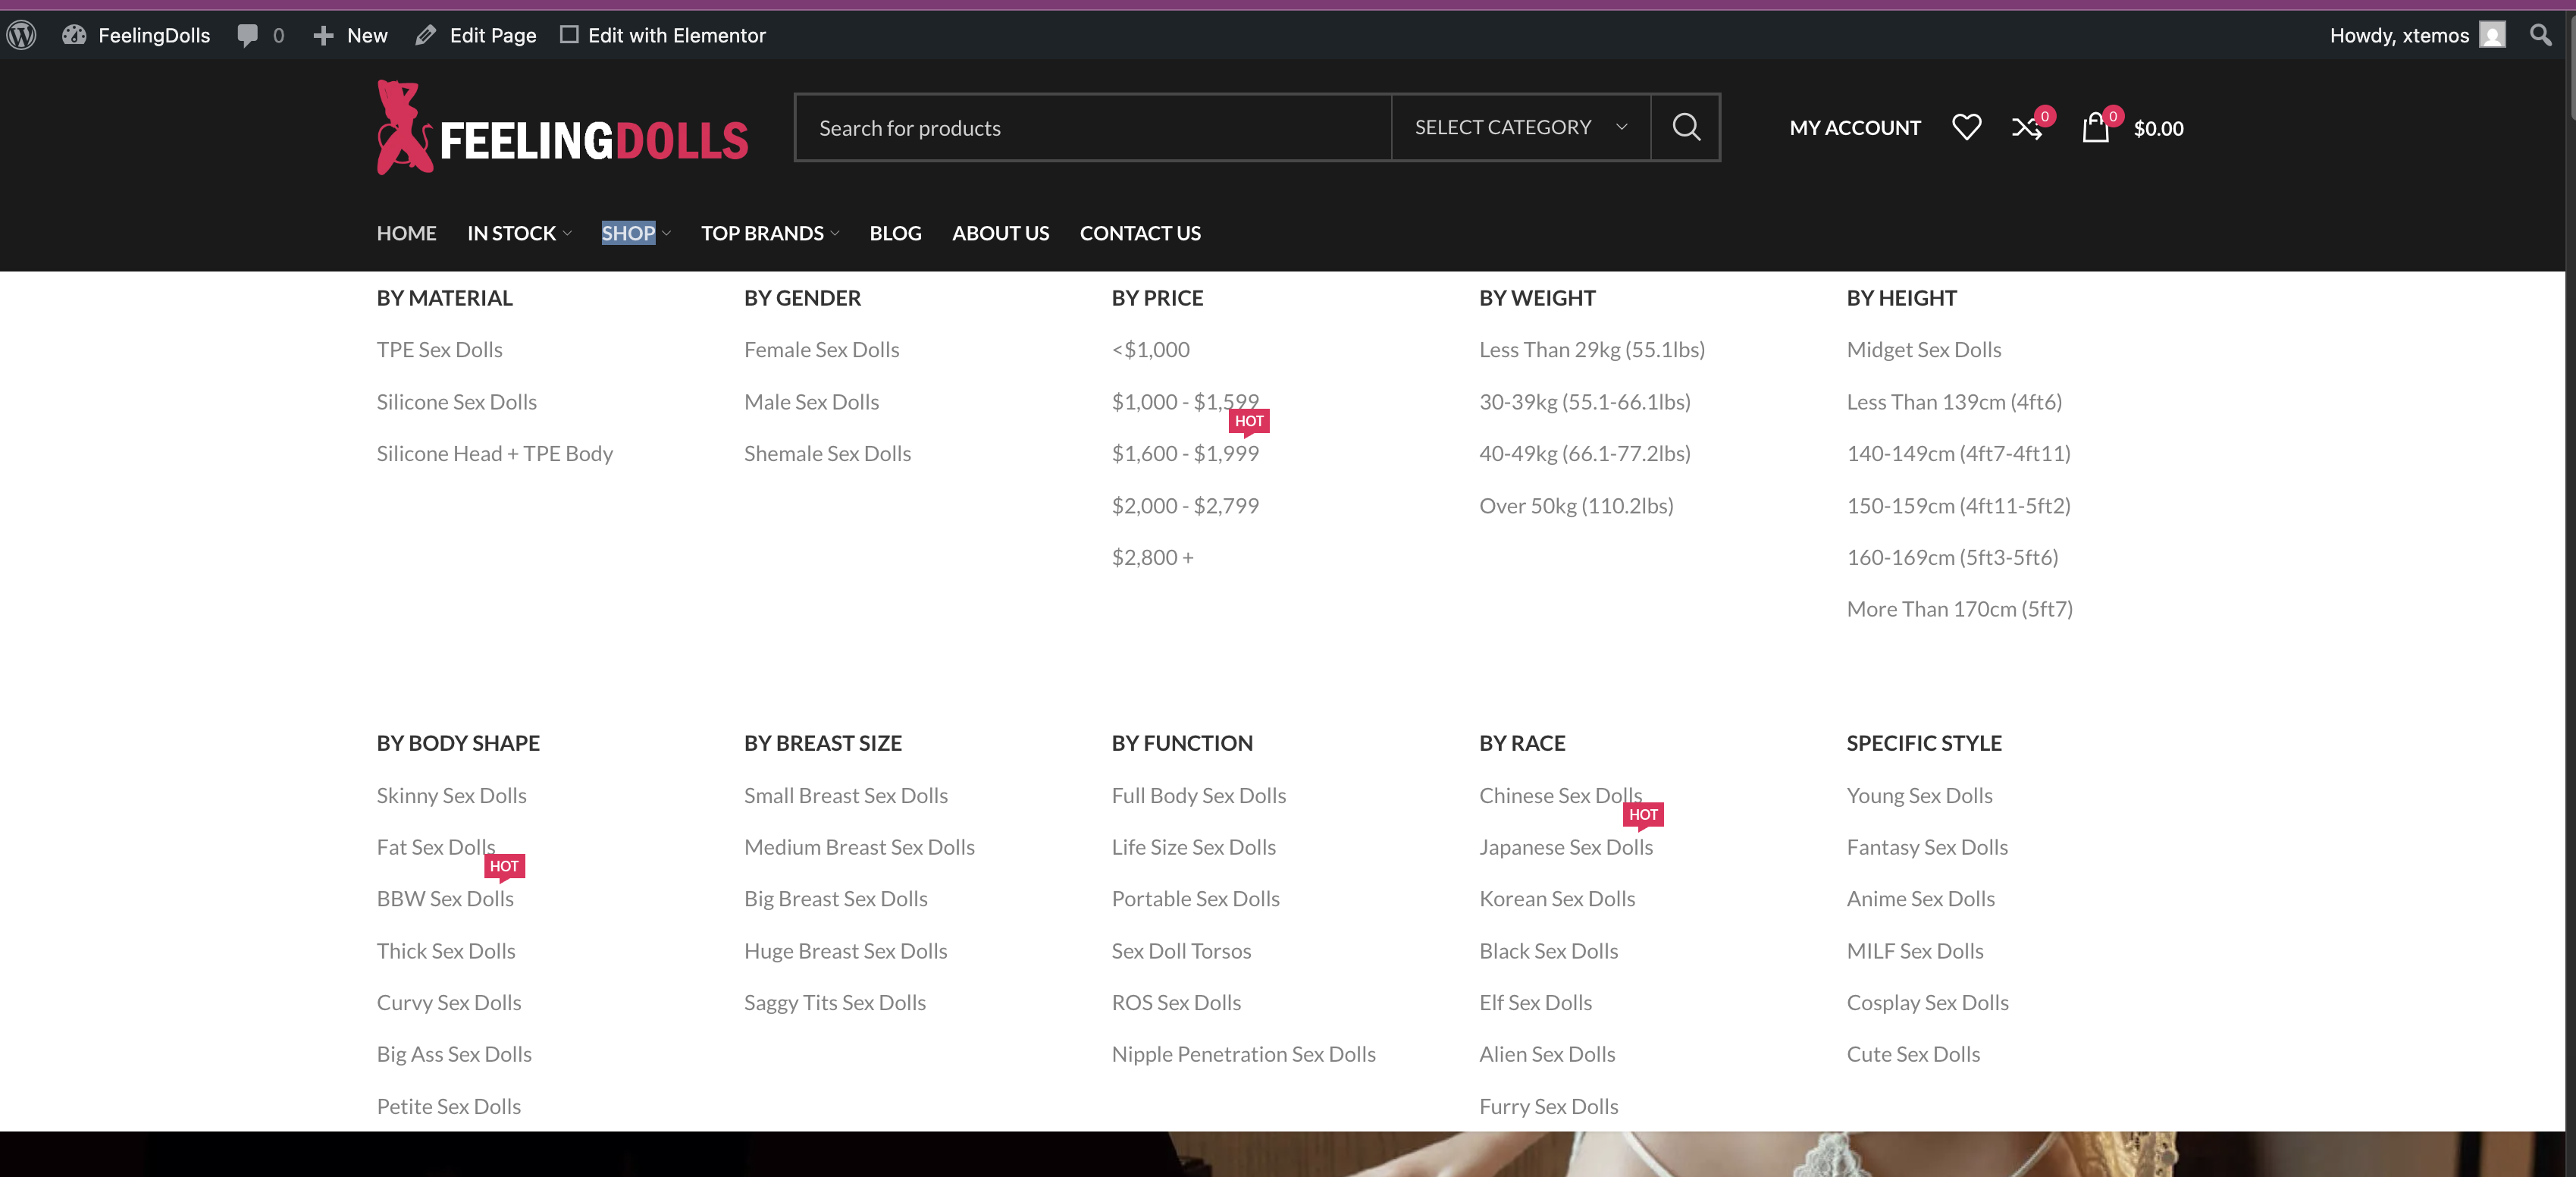The height and width of the screenshot is (1177, 2576).
Task: Select Less Than 139cm (4ft6) height
Action: (1954, 402)
